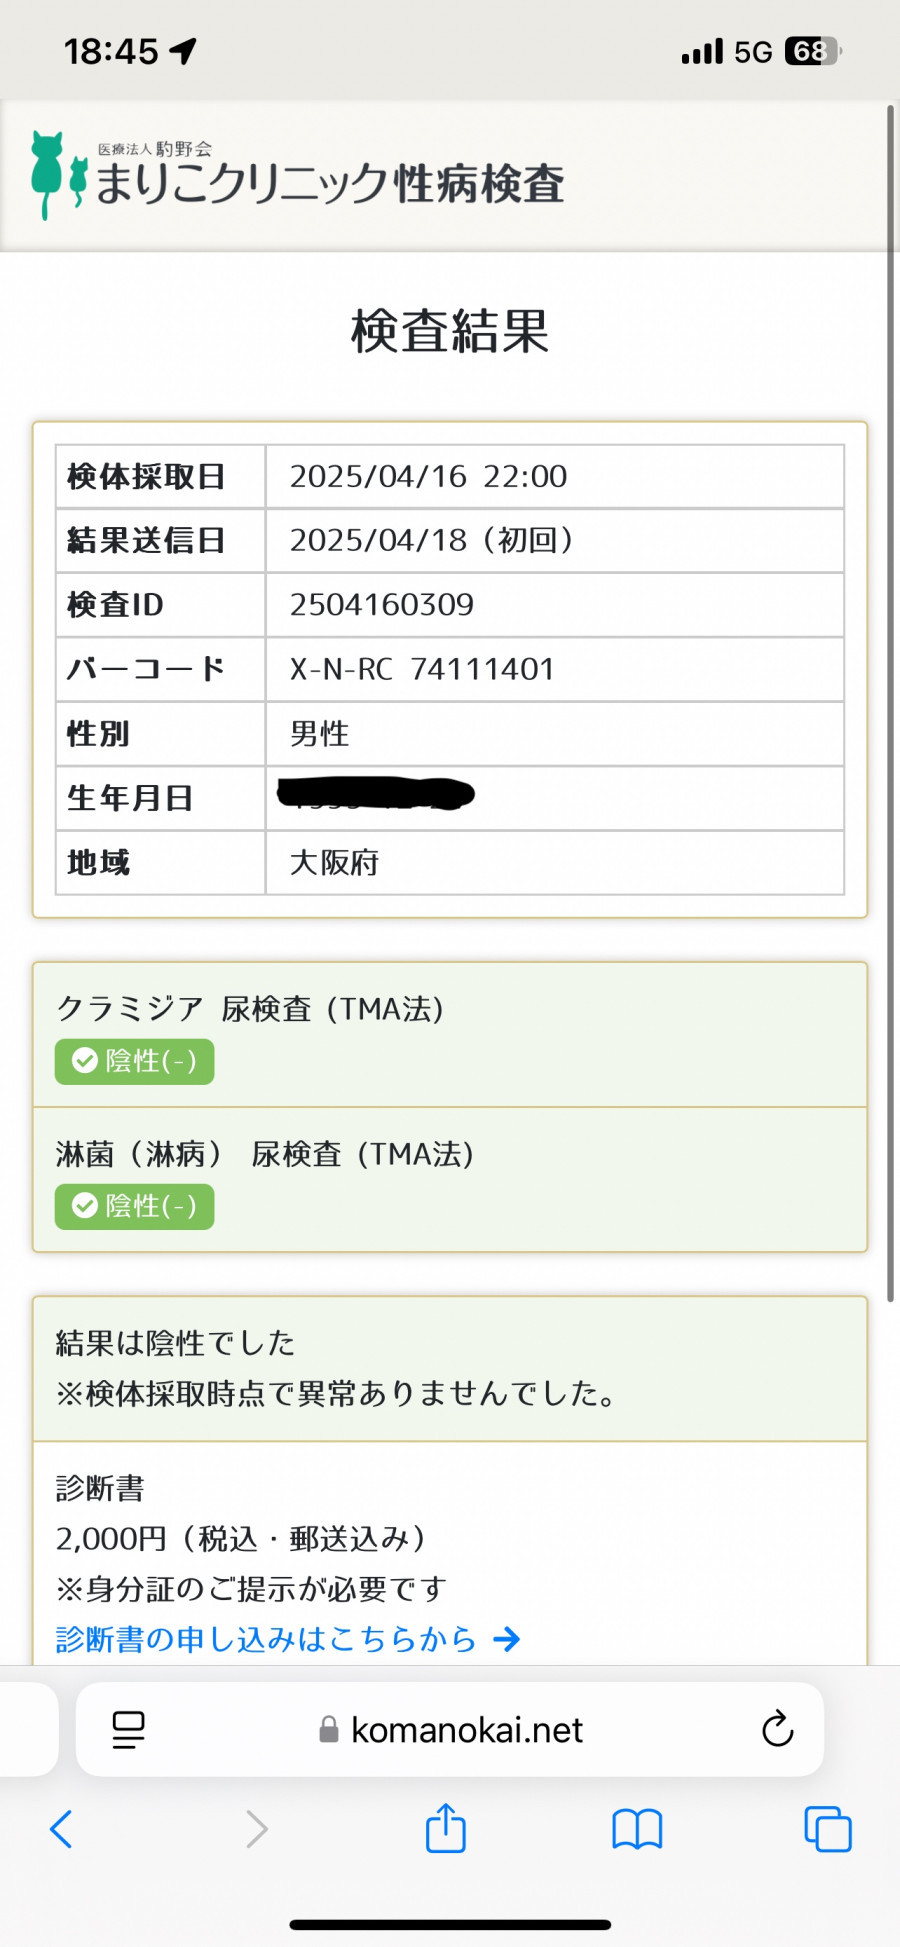Reload the page with the refresh icon
Viewport: 900px width, 1947px height.
(x=777, y=1728)
